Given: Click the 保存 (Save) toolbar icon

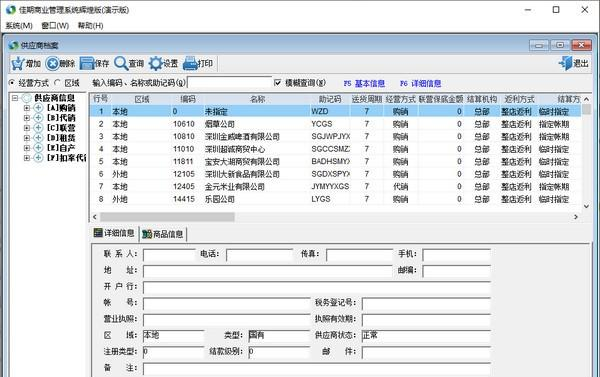Looking at the screenshot, I should click(87, 64).
